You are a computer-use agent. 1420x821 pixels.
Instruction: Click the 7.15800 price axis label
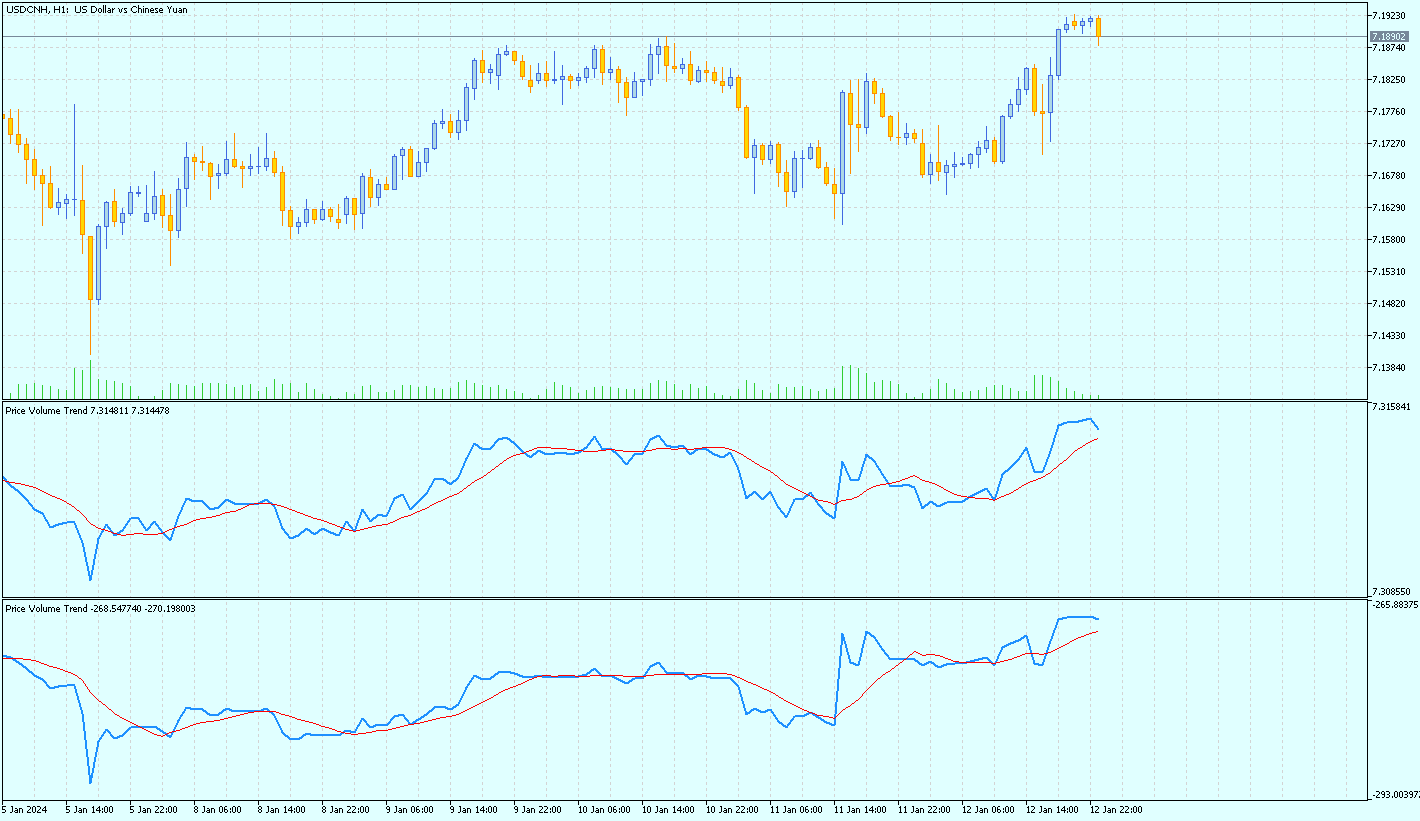pos(1390,240)
